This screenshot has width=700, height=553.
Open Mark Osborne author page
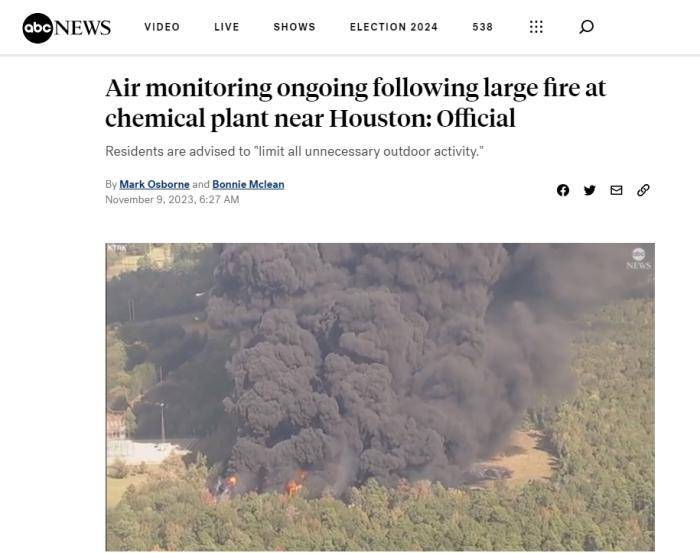click(154, 184)
